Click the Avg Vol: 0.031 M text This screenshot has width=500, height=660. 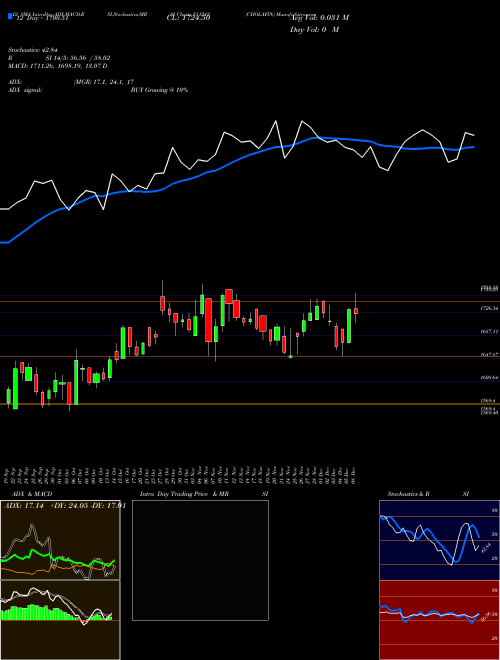(319, 17)
